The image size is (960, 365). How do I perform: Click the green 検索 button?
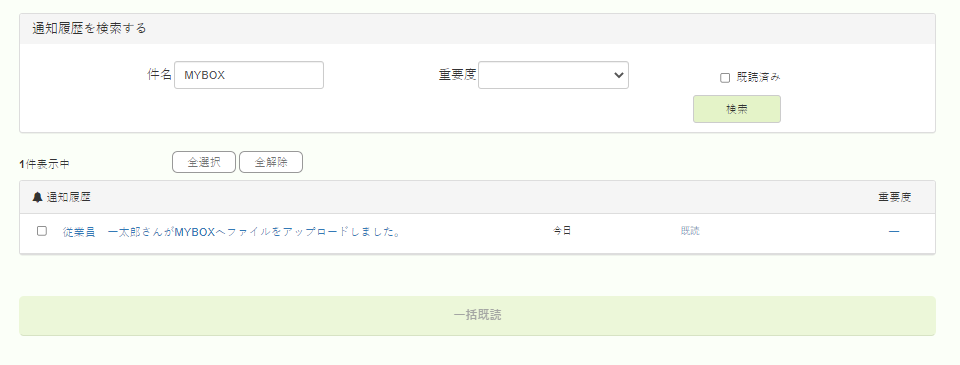point(737,109)
